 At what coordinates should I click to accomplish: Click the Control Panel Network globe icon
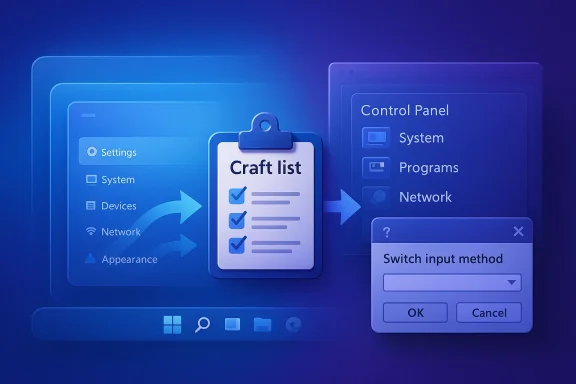pyautogui.click(x=376, y=197)
